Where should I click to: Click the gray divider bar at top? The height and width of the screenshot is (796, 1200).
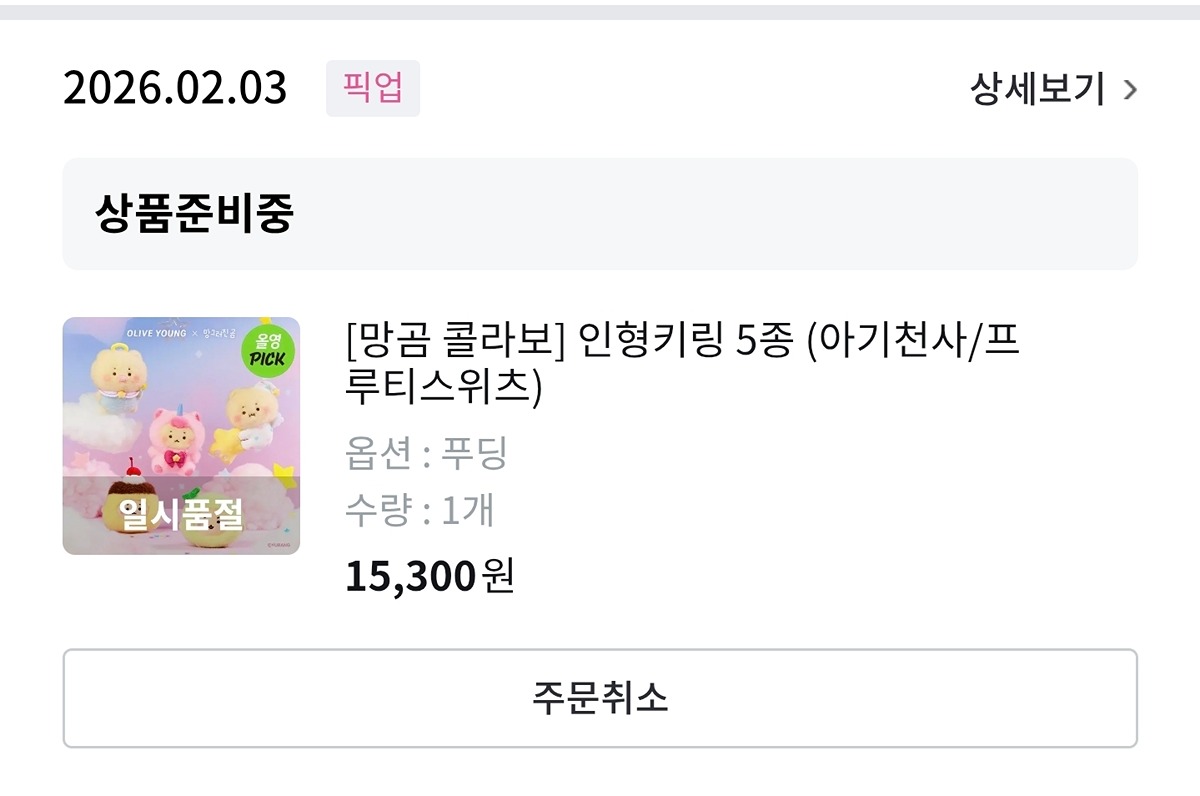click(x=600, y=12)
